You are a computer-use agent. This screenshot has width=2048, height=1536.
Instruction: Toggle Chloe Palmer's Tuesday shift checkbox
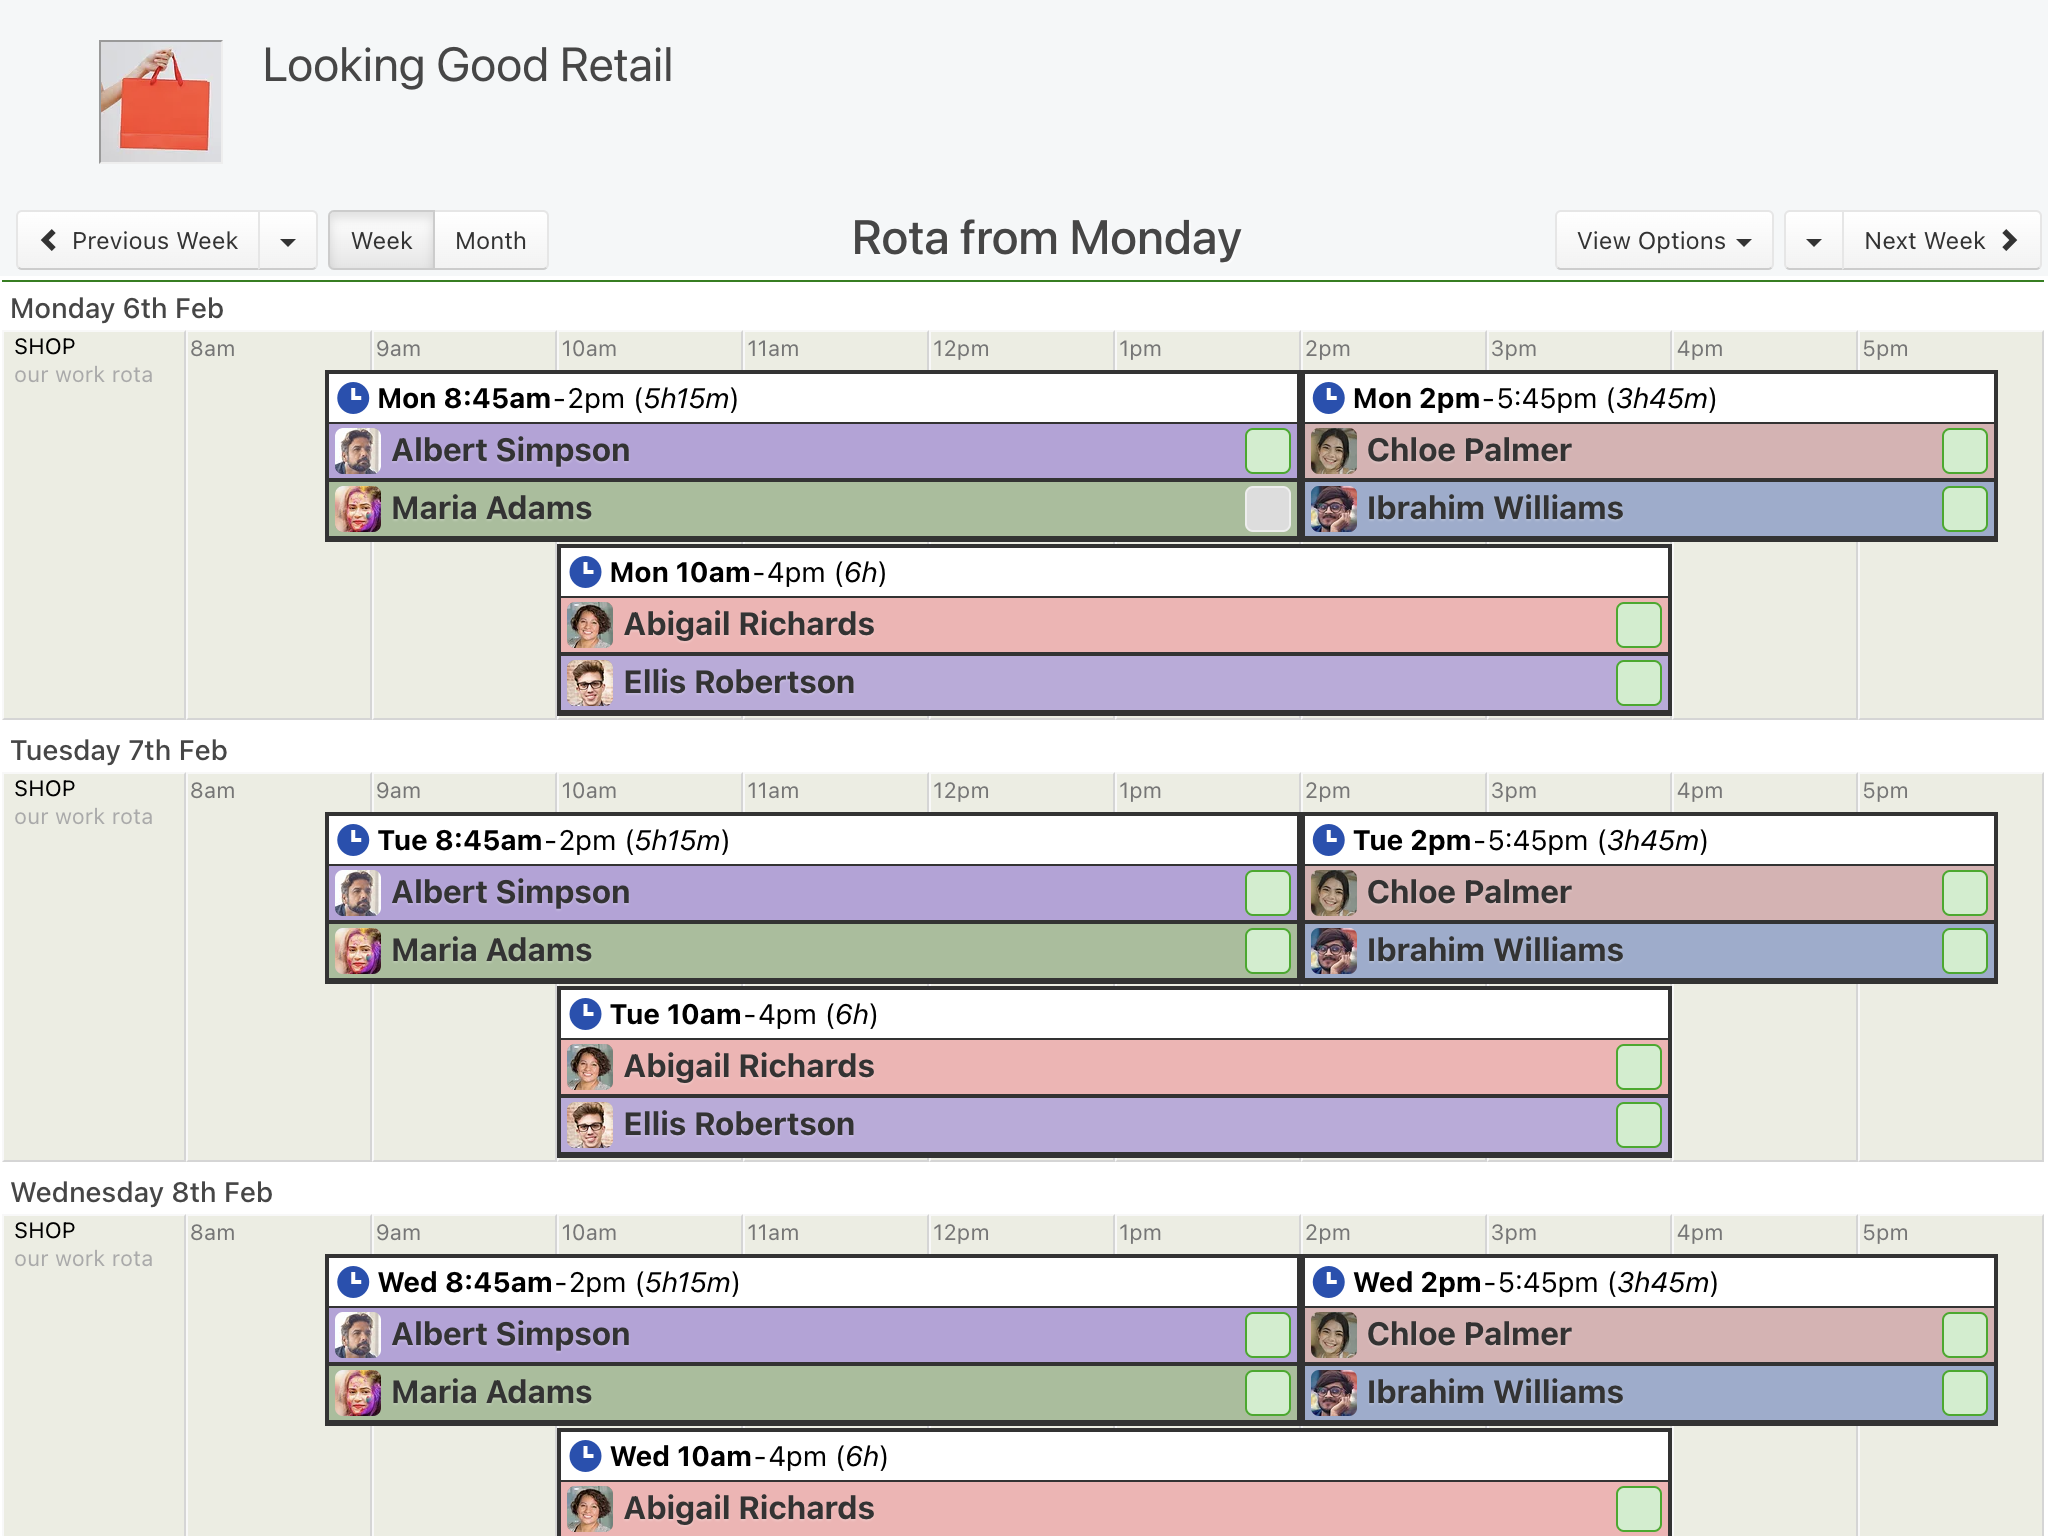coord(1964,893)
